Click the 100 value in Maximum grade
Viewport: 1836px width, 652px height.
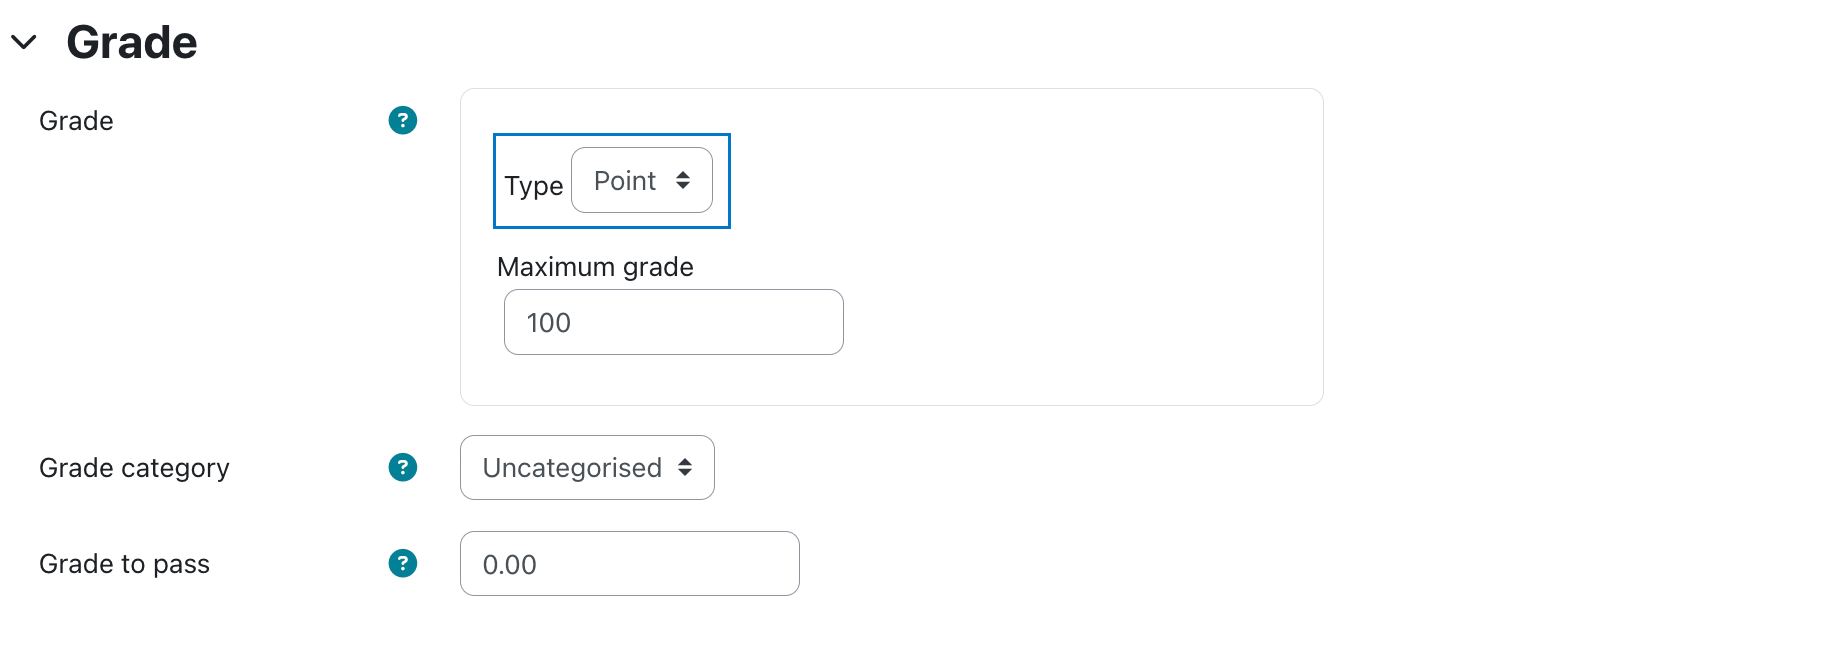click(x=548, y=323)
